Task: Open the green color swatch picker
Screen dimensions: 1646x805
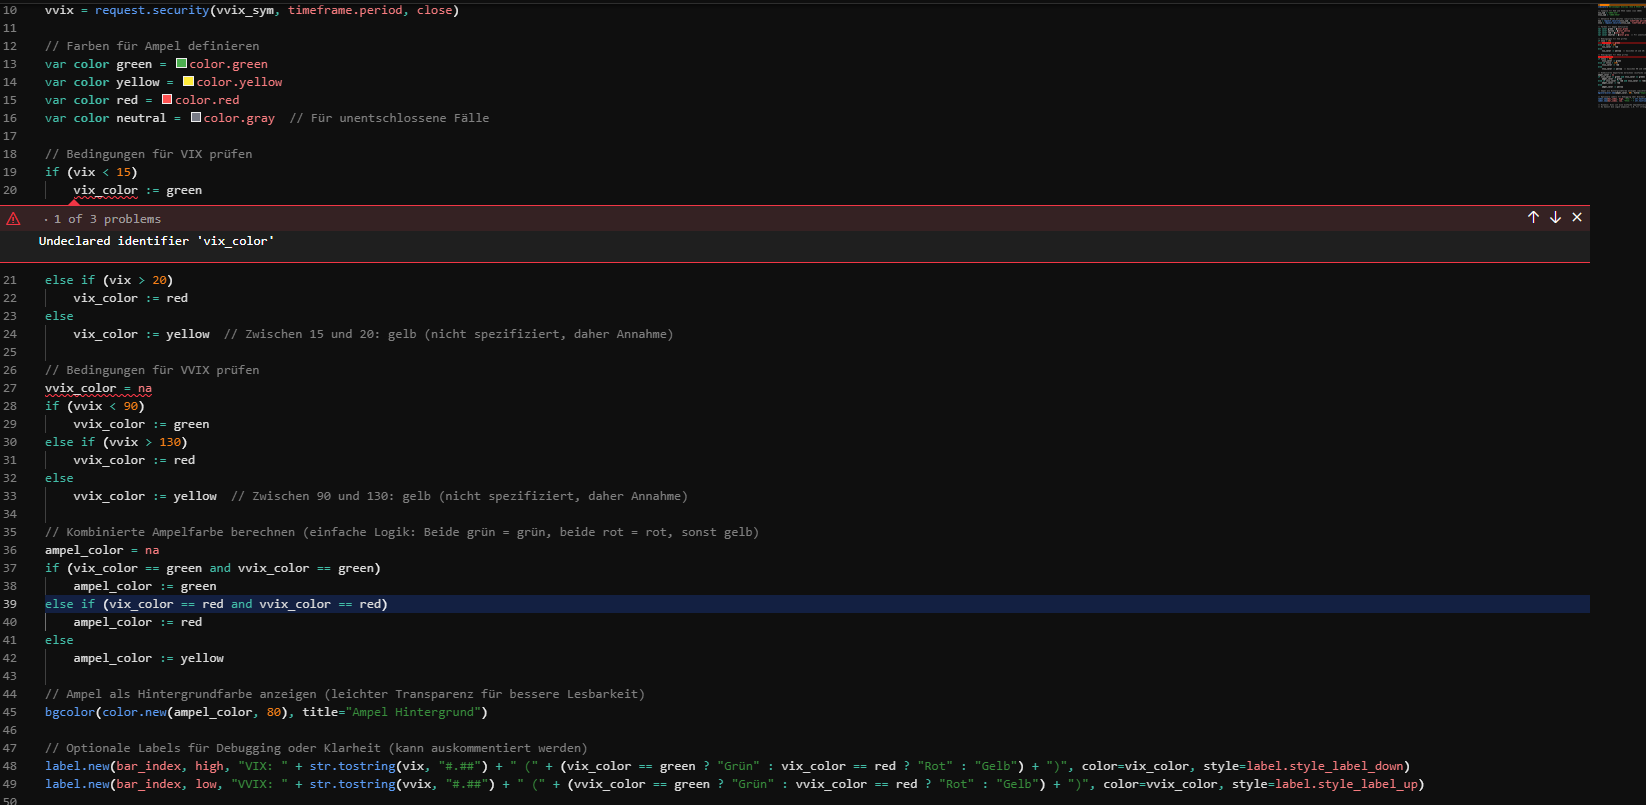Action: coord(181,64)
